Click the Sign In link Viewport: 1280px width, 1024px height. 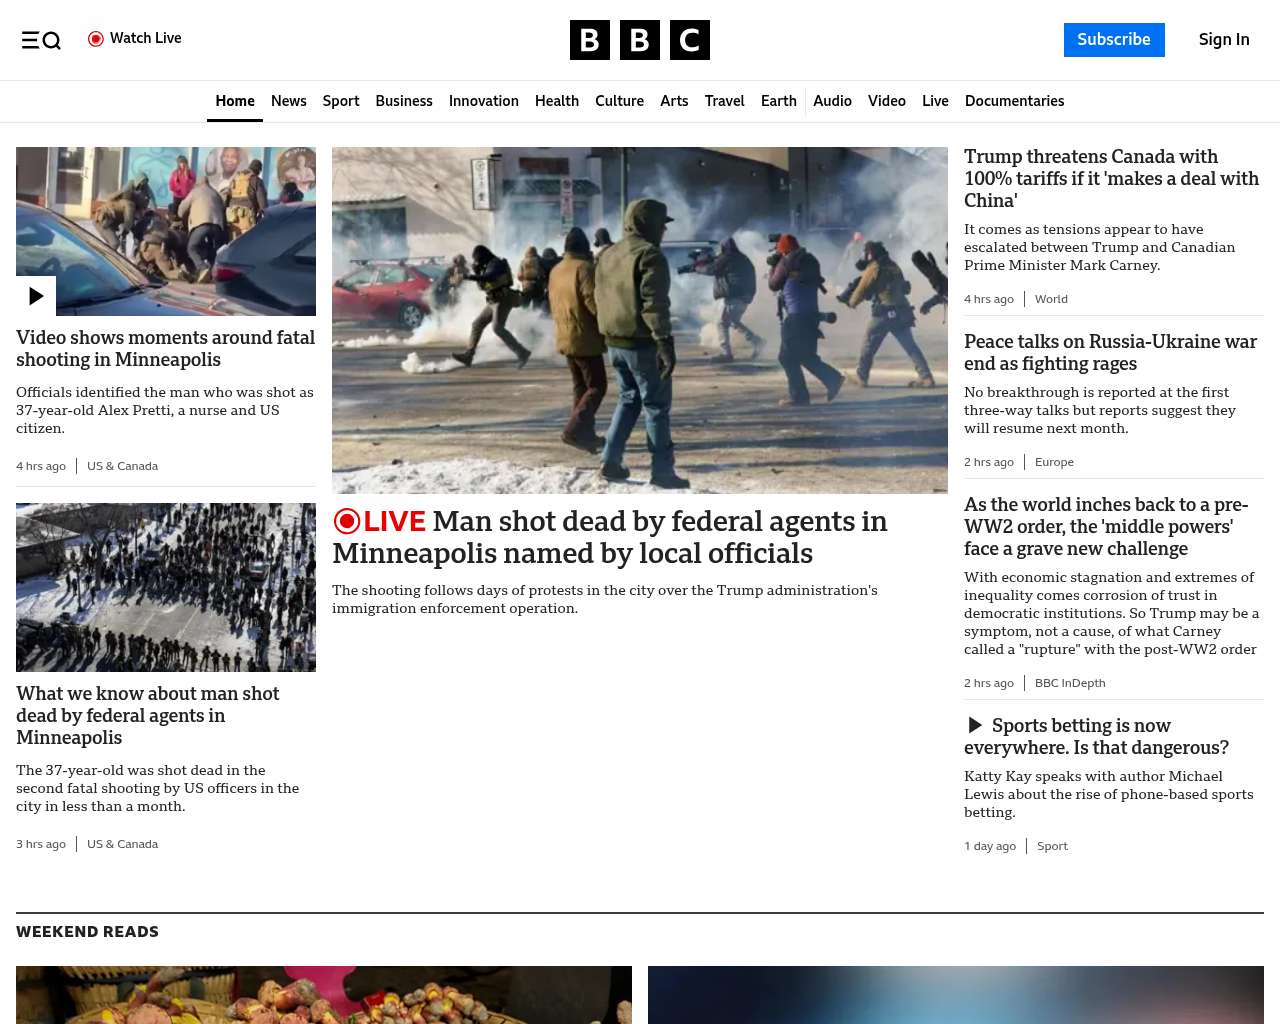(x=1224, y=40)
